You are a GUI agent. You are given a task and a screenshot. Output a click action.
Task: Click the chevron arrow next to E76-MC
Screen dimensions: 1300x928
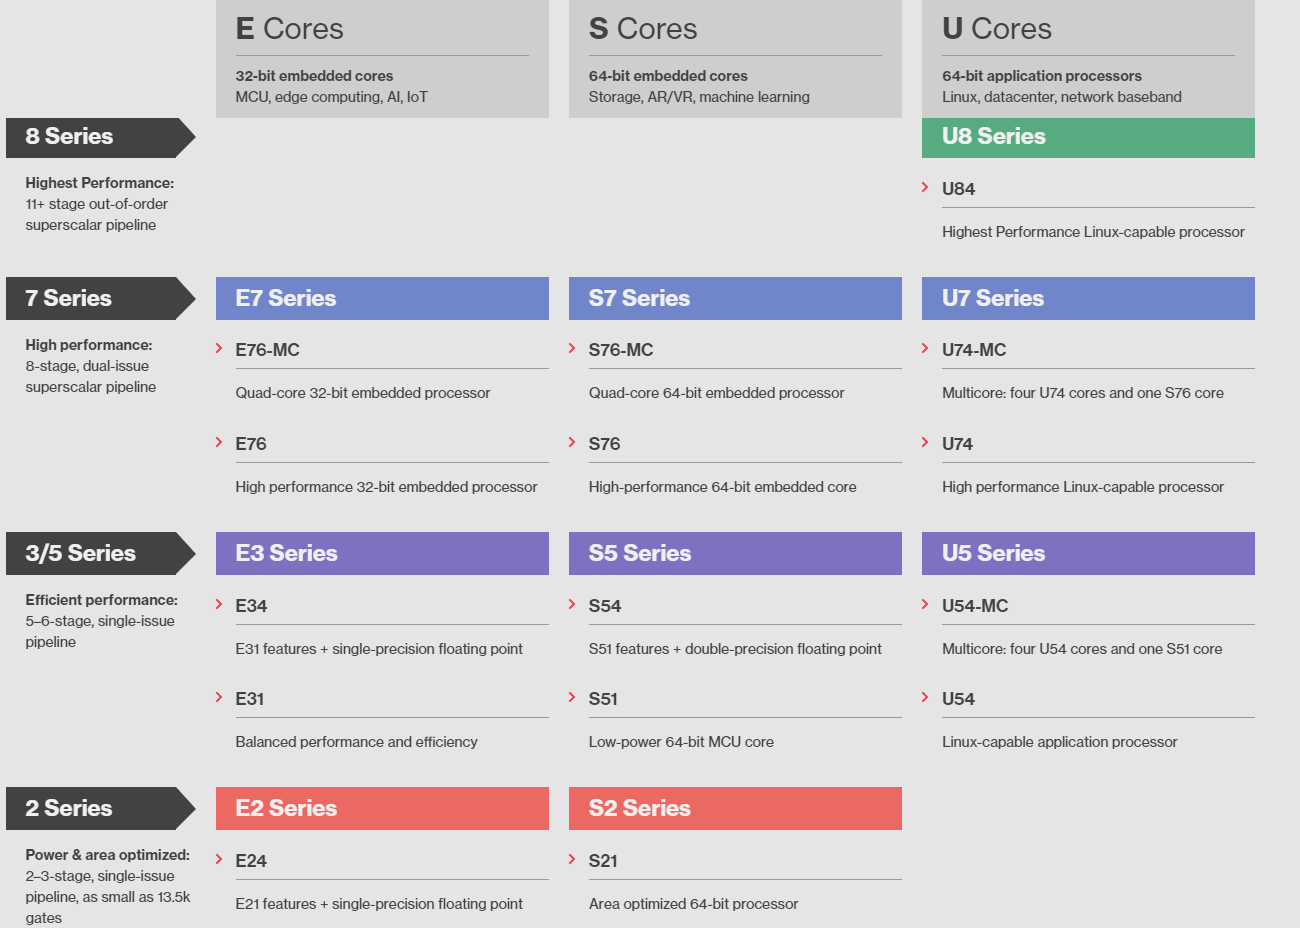[219, 348]
